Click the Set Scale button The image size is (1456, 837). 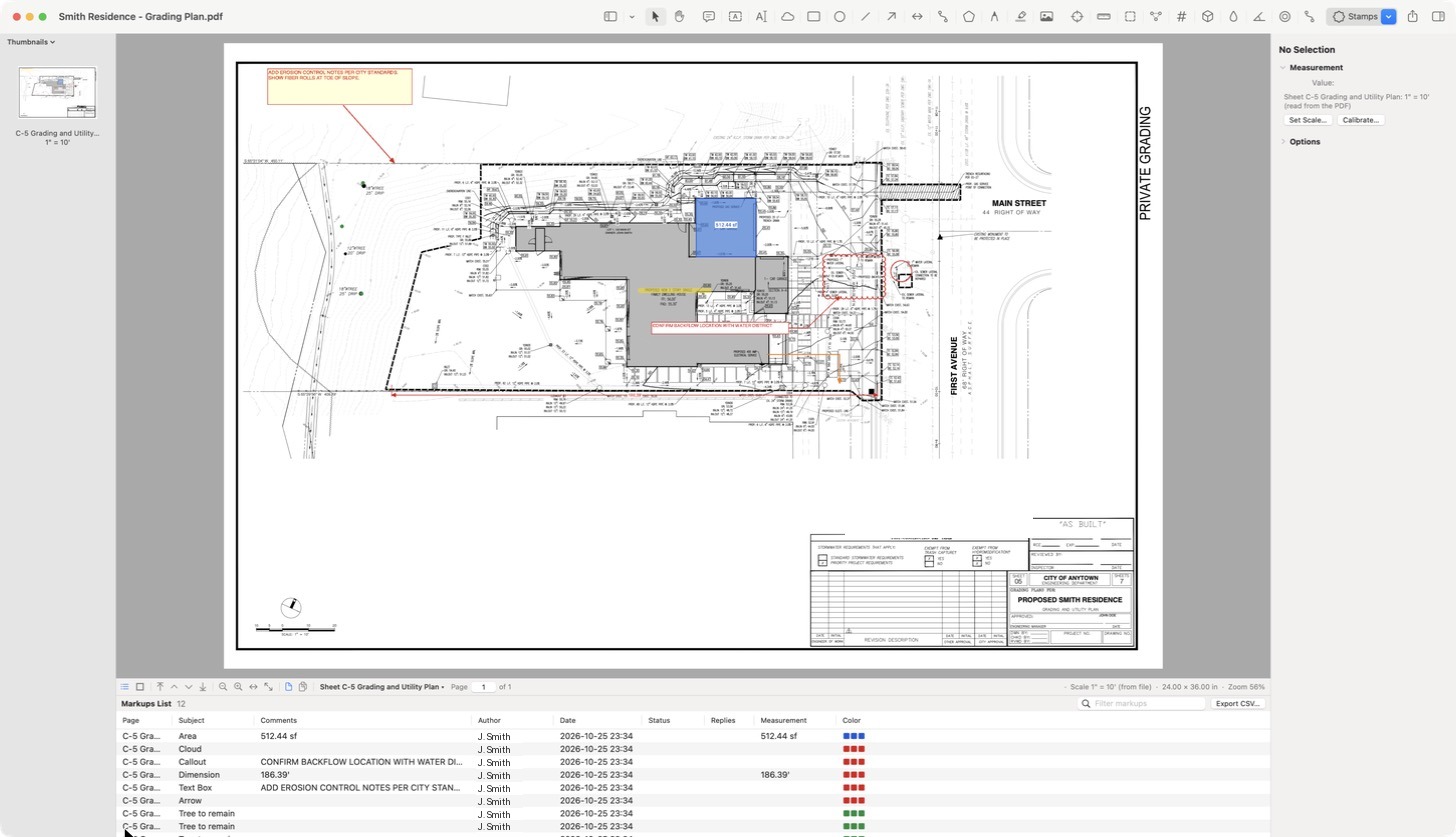point(1308,120)
